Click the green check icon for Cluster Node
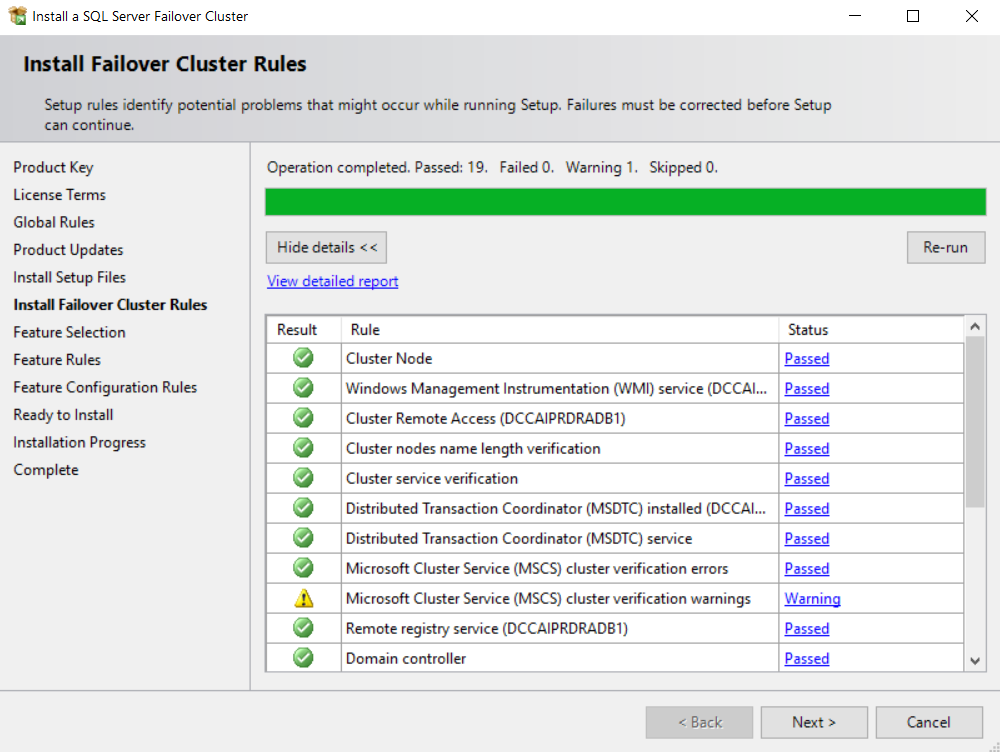 click(303, 358)
